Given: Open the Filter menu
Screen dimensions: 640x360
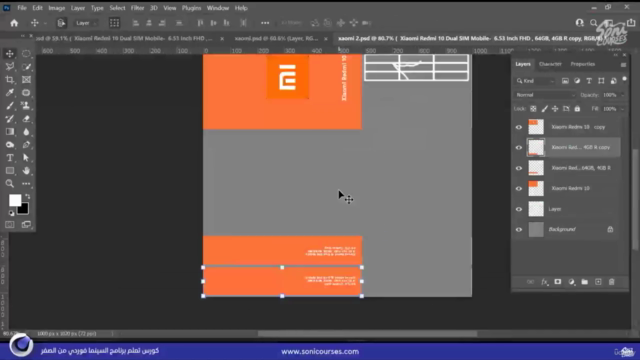Looking at the screenshot, I should (x=137, y=8).
